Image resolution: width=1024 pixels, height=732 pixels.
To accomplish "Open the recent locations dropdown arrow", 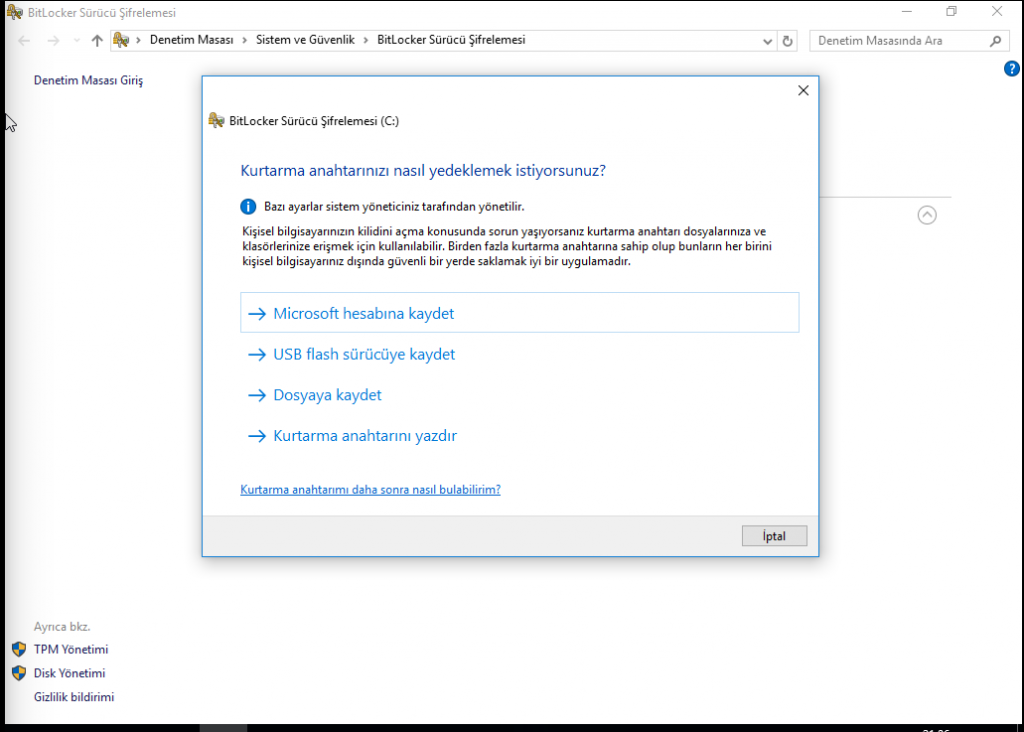I will pos(75,41).
